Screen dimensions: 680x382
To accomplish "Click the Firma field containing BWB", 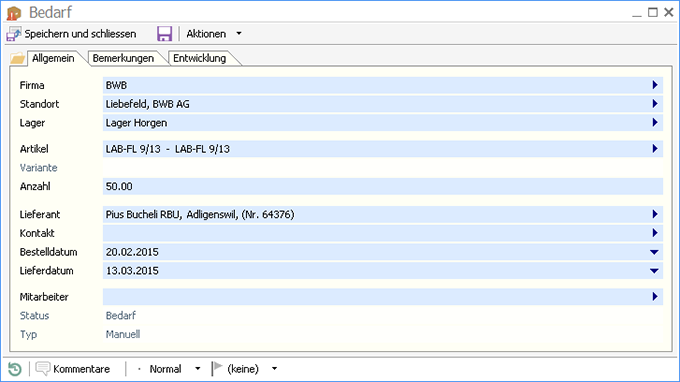I will [382, 85].
